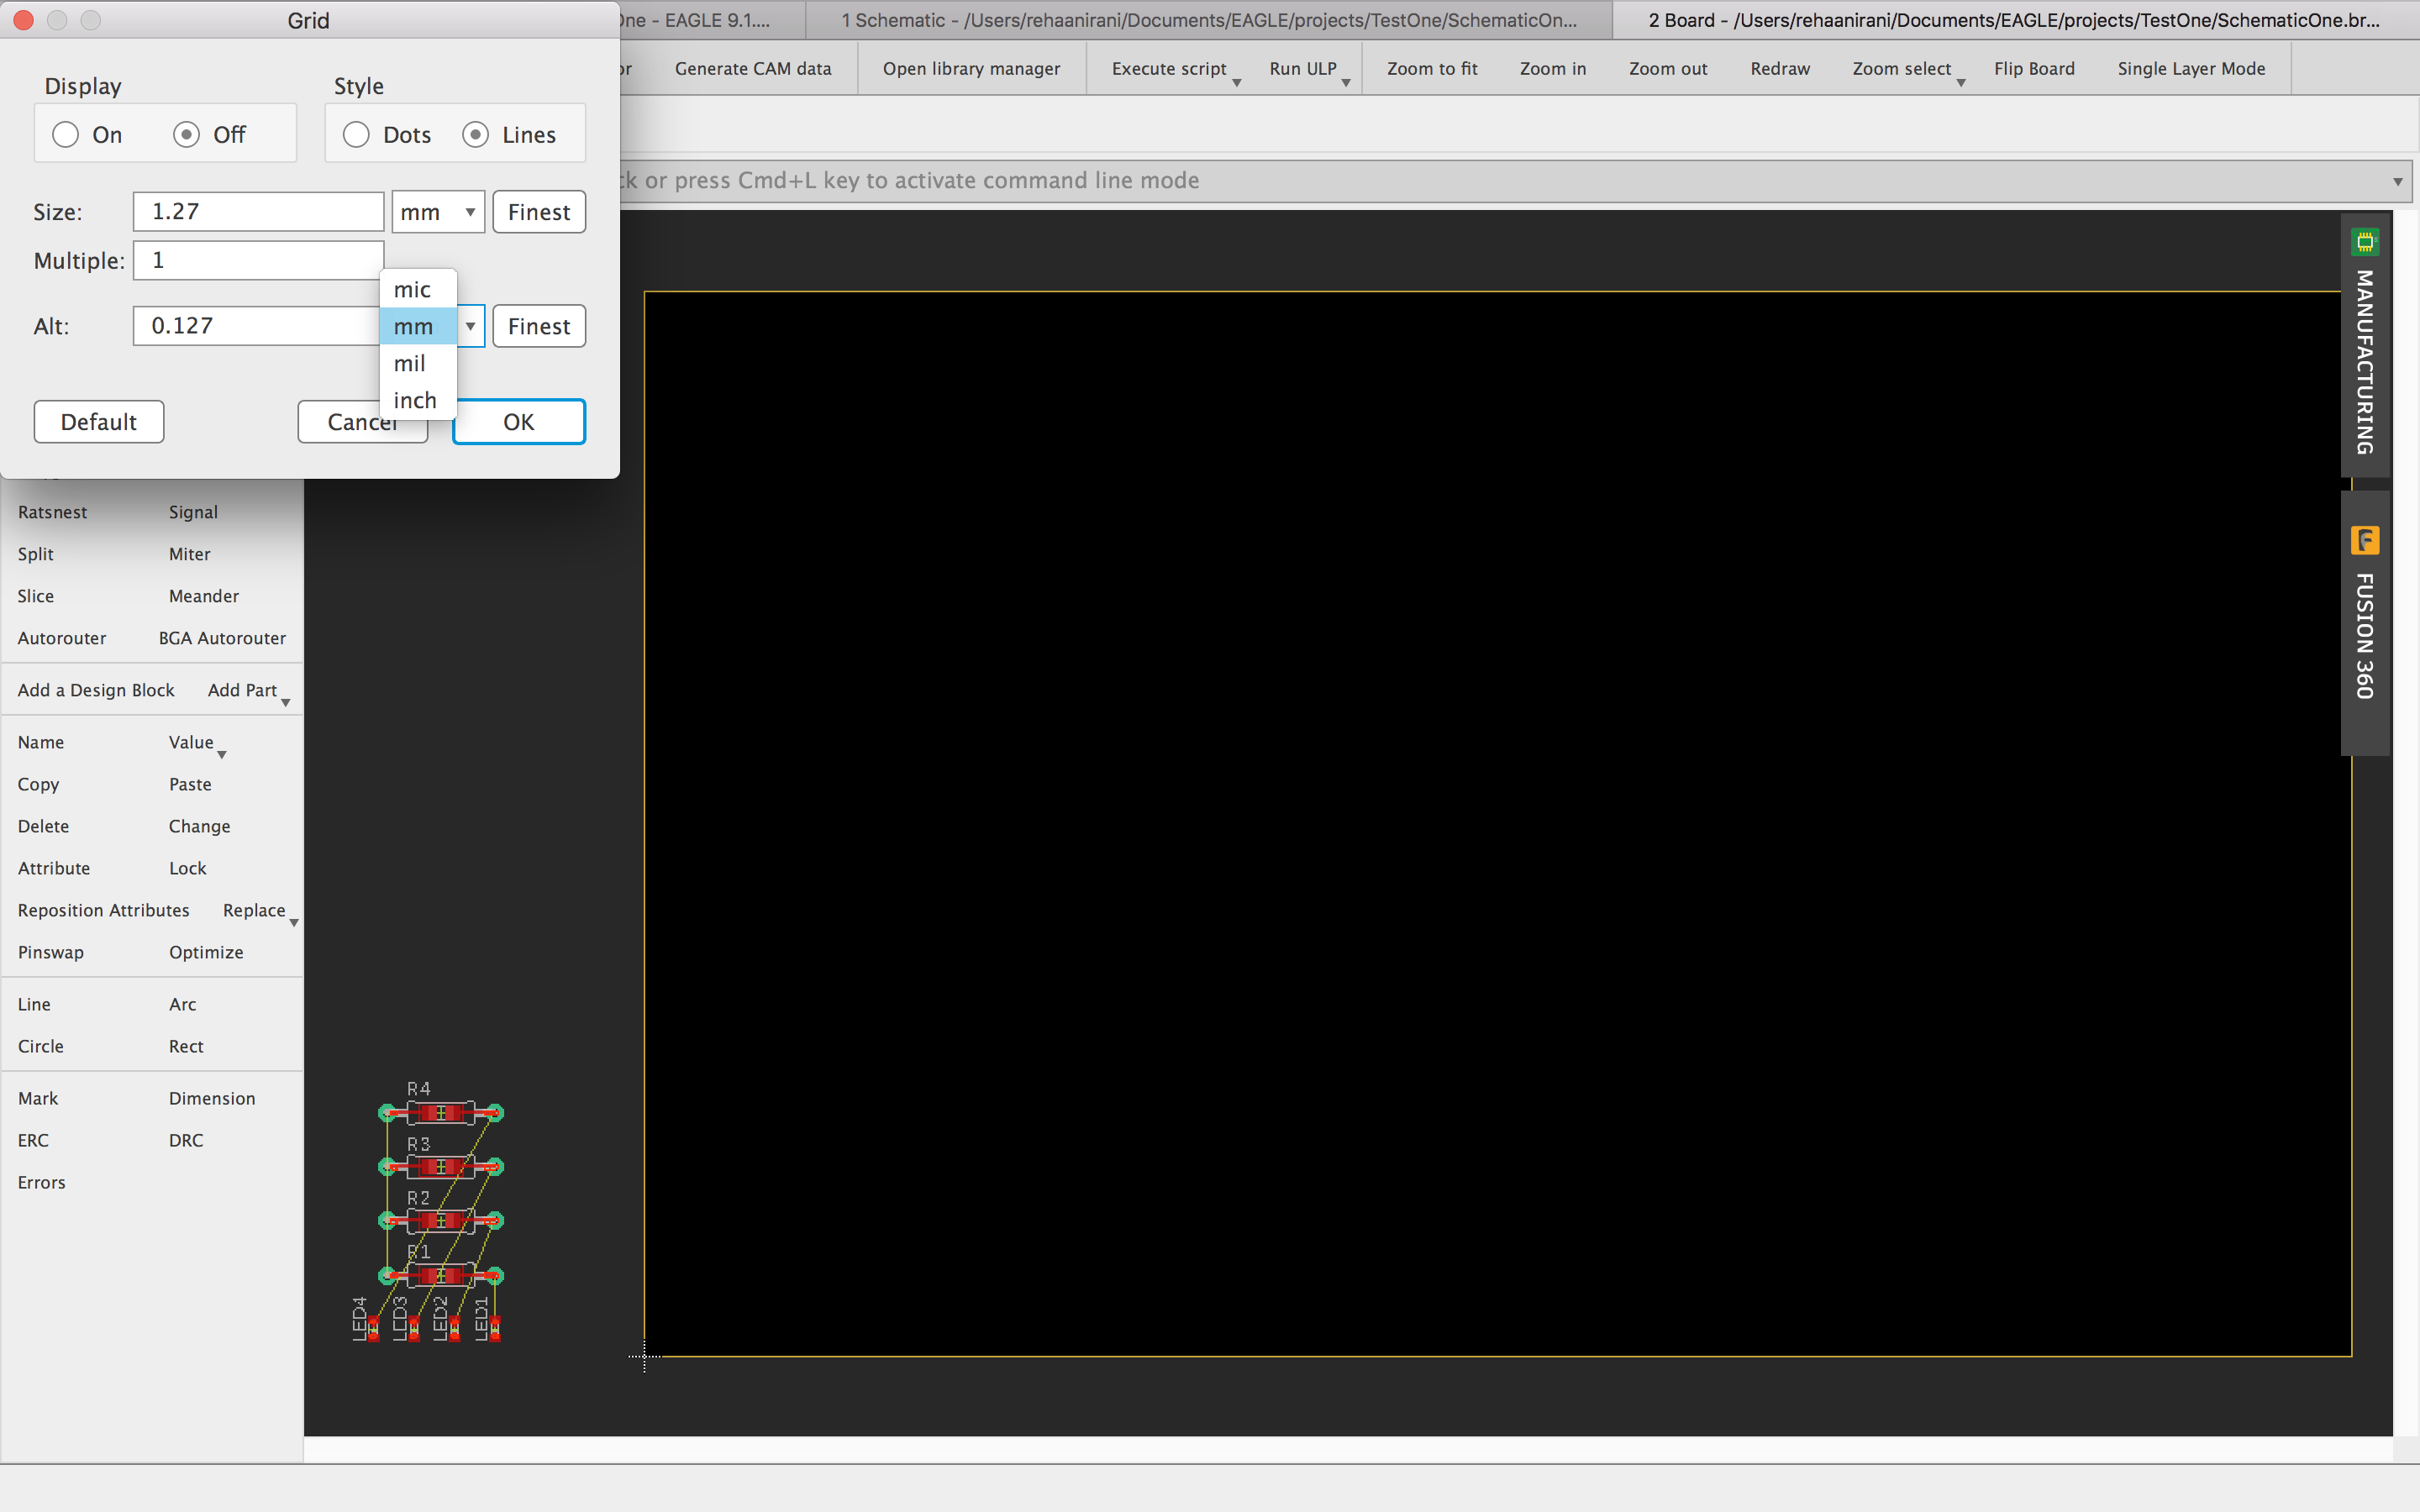Viewport: 2420px width, 1512px height.
Task: Run the Ratsnest command
Action: pyautogui.click(x=52, y=512)
